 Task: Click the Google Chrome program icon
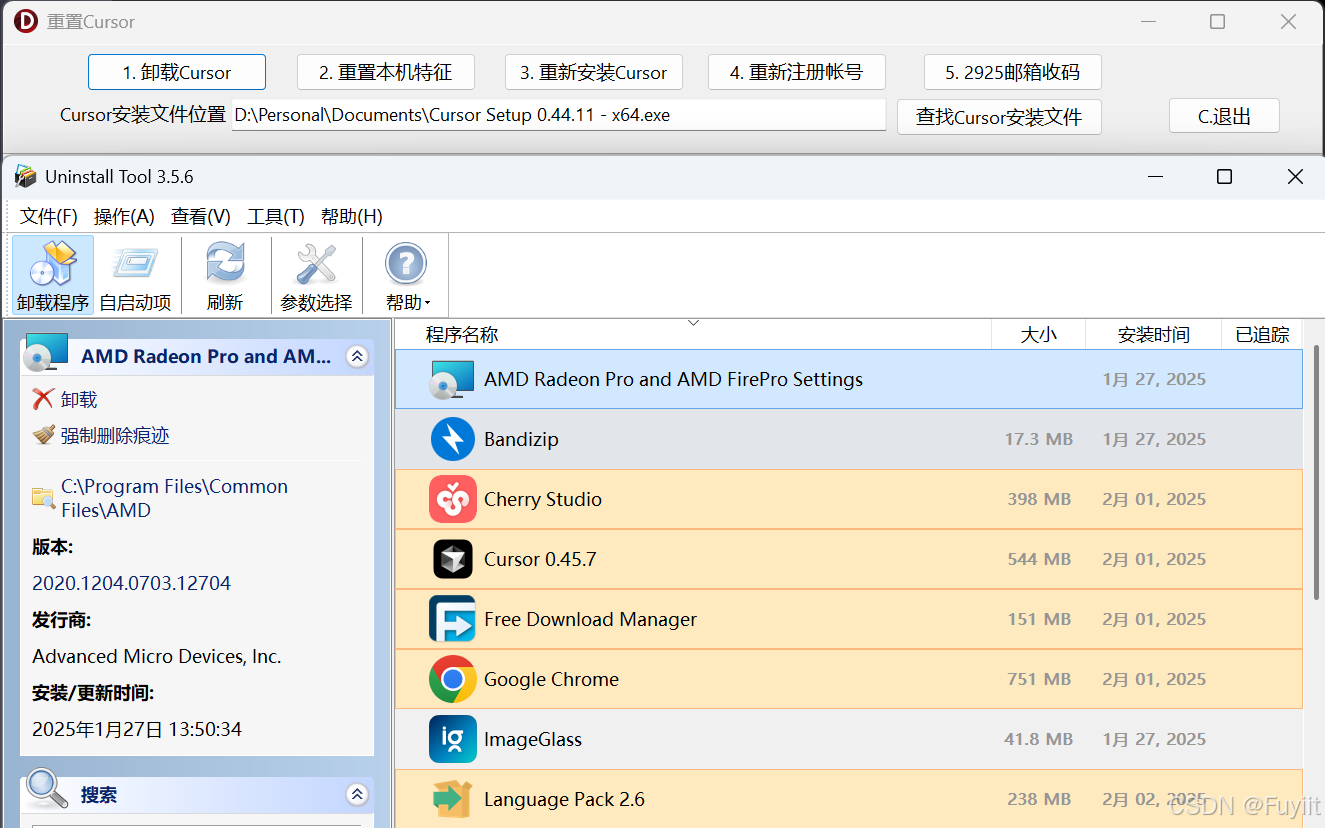tap(452, 679)
